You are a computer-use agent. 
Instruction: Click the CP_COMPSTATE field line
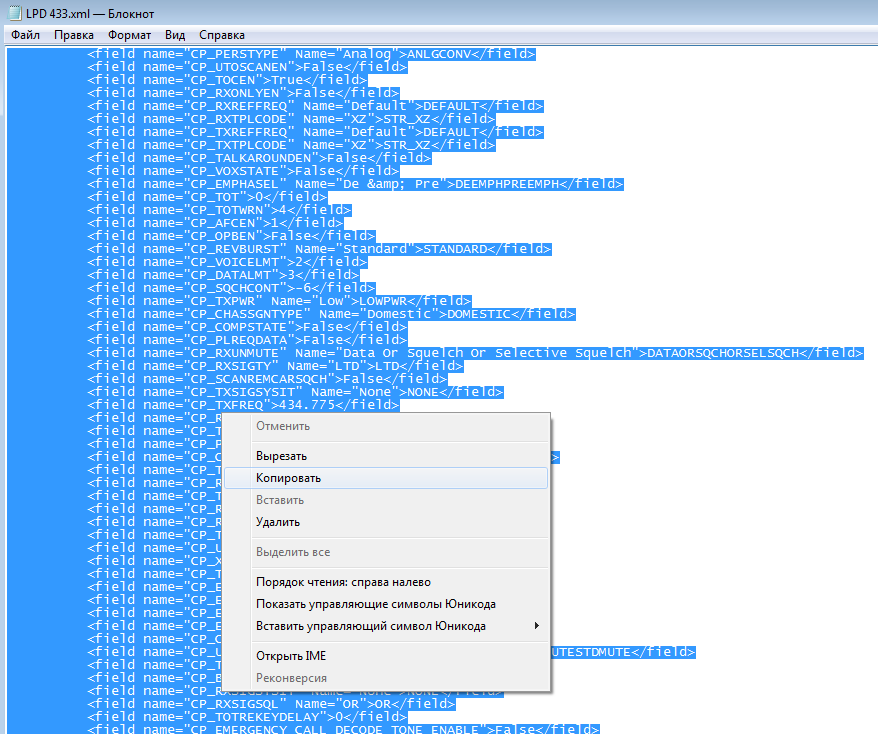pyautogui.click(x=247, y=327)
